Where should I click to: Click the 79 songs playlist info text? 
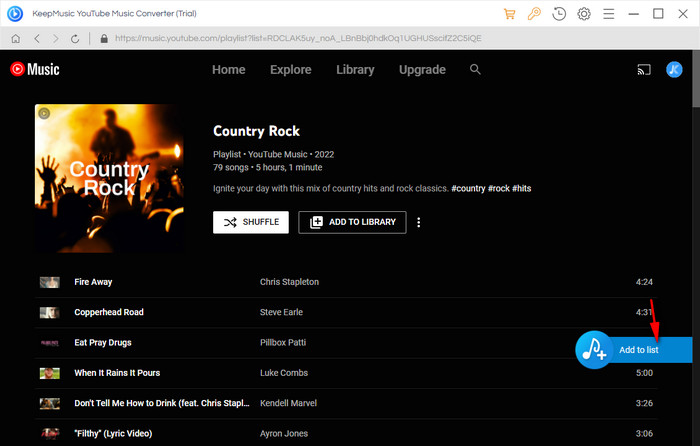click(231, 168)
